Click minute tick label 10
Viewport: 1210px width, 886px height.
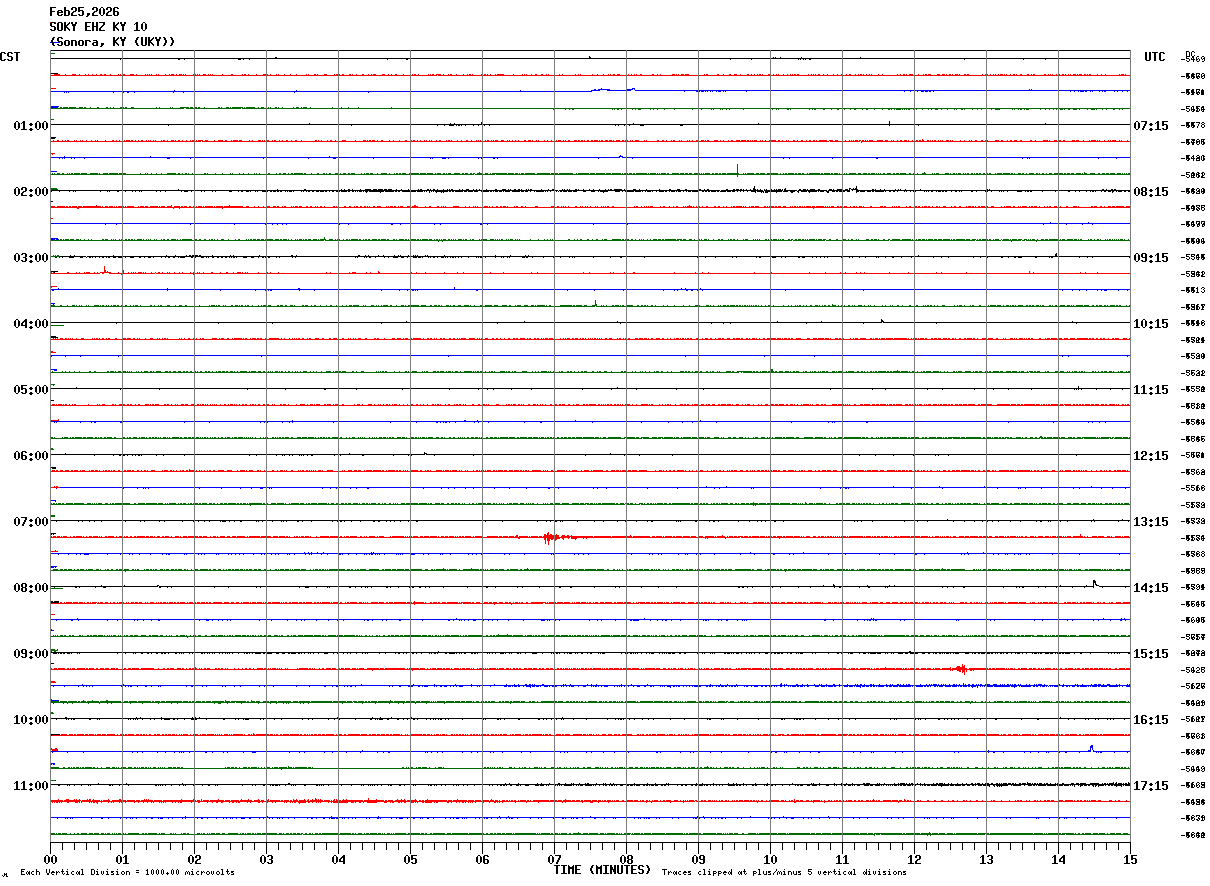tap(770, 859)
